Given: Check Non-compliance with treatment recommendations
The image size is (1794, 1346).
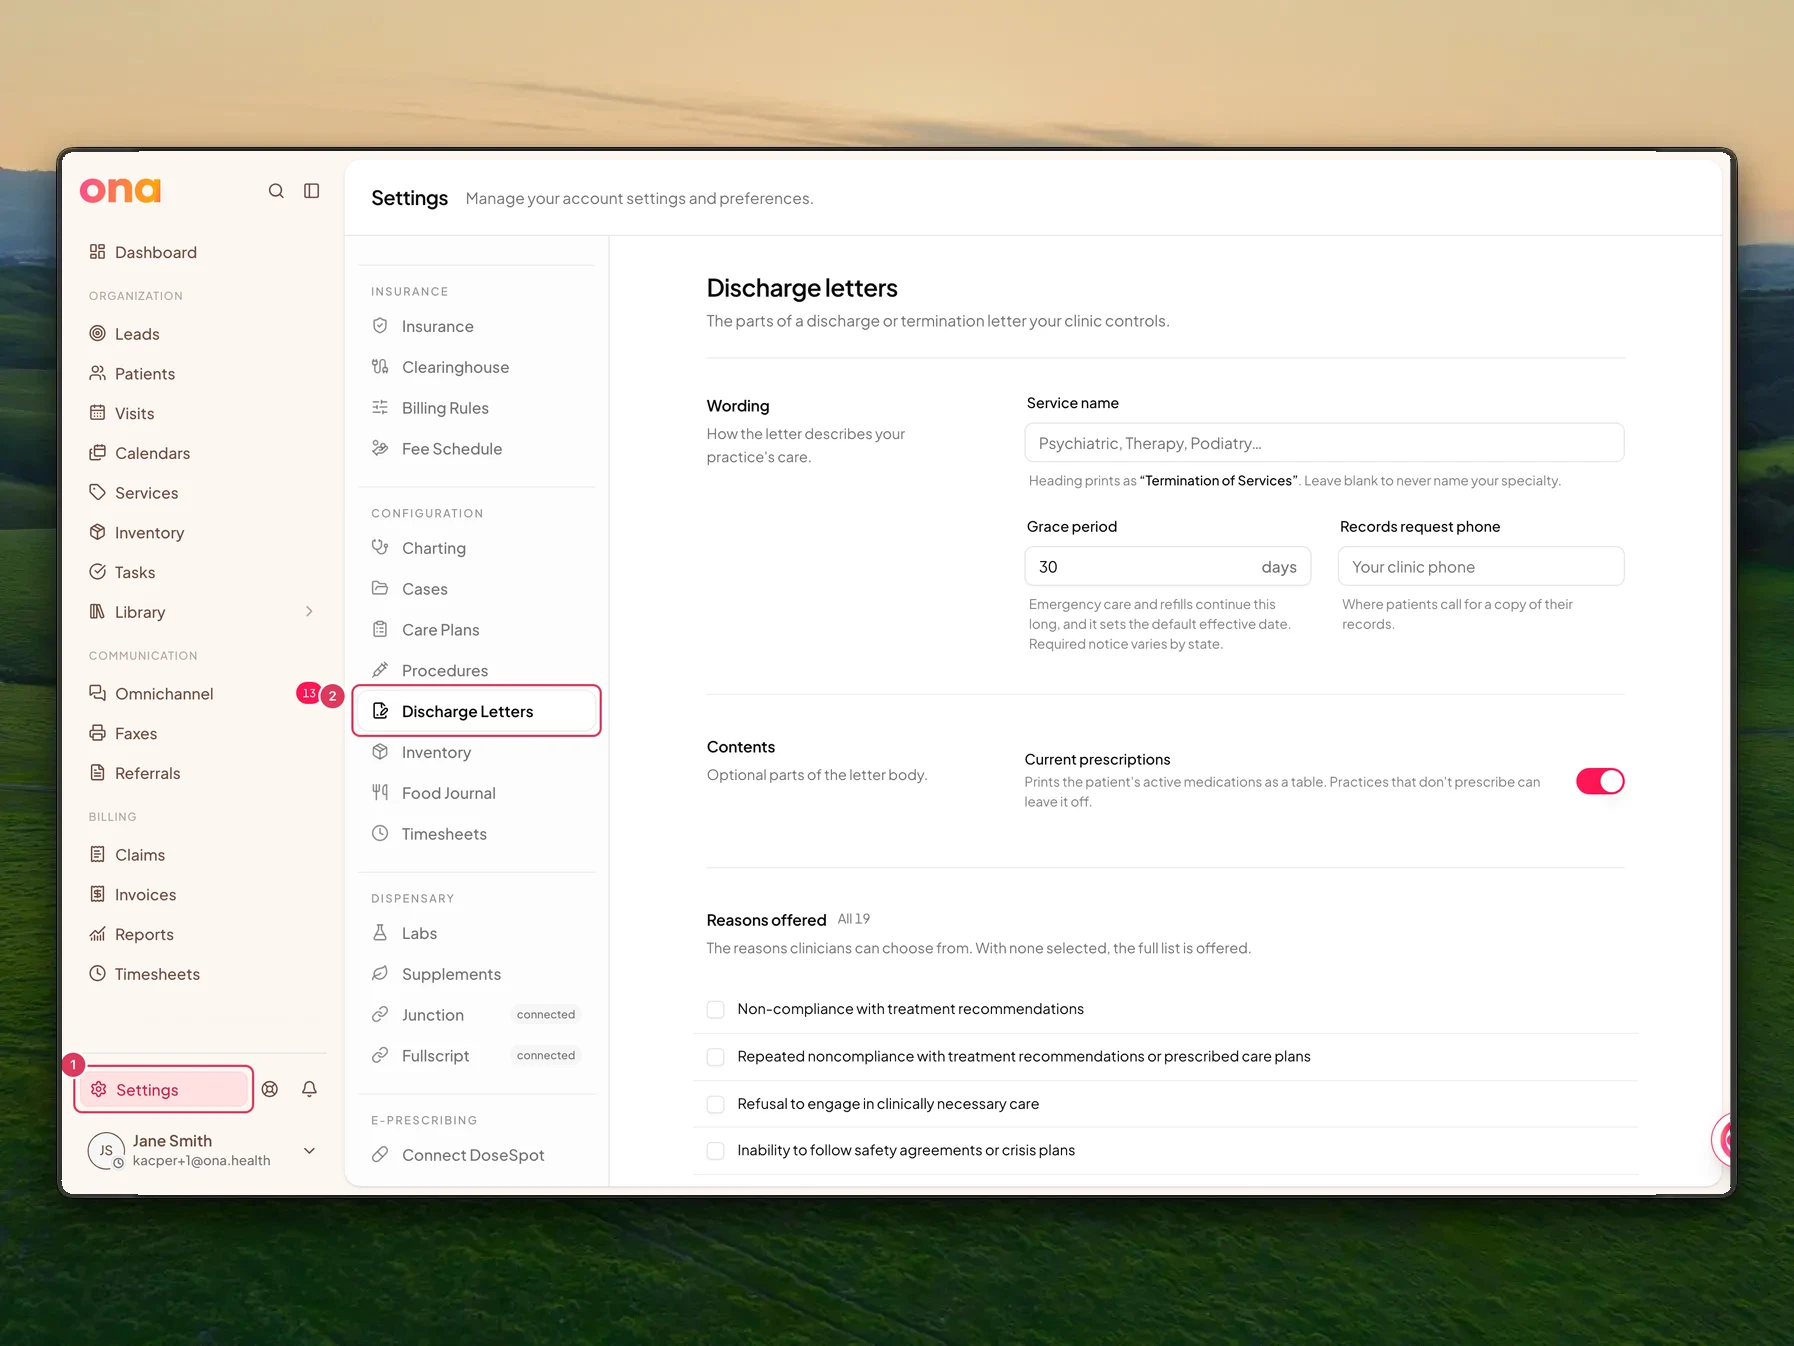Looking at the screenshot, I should tap(716, 1010).
